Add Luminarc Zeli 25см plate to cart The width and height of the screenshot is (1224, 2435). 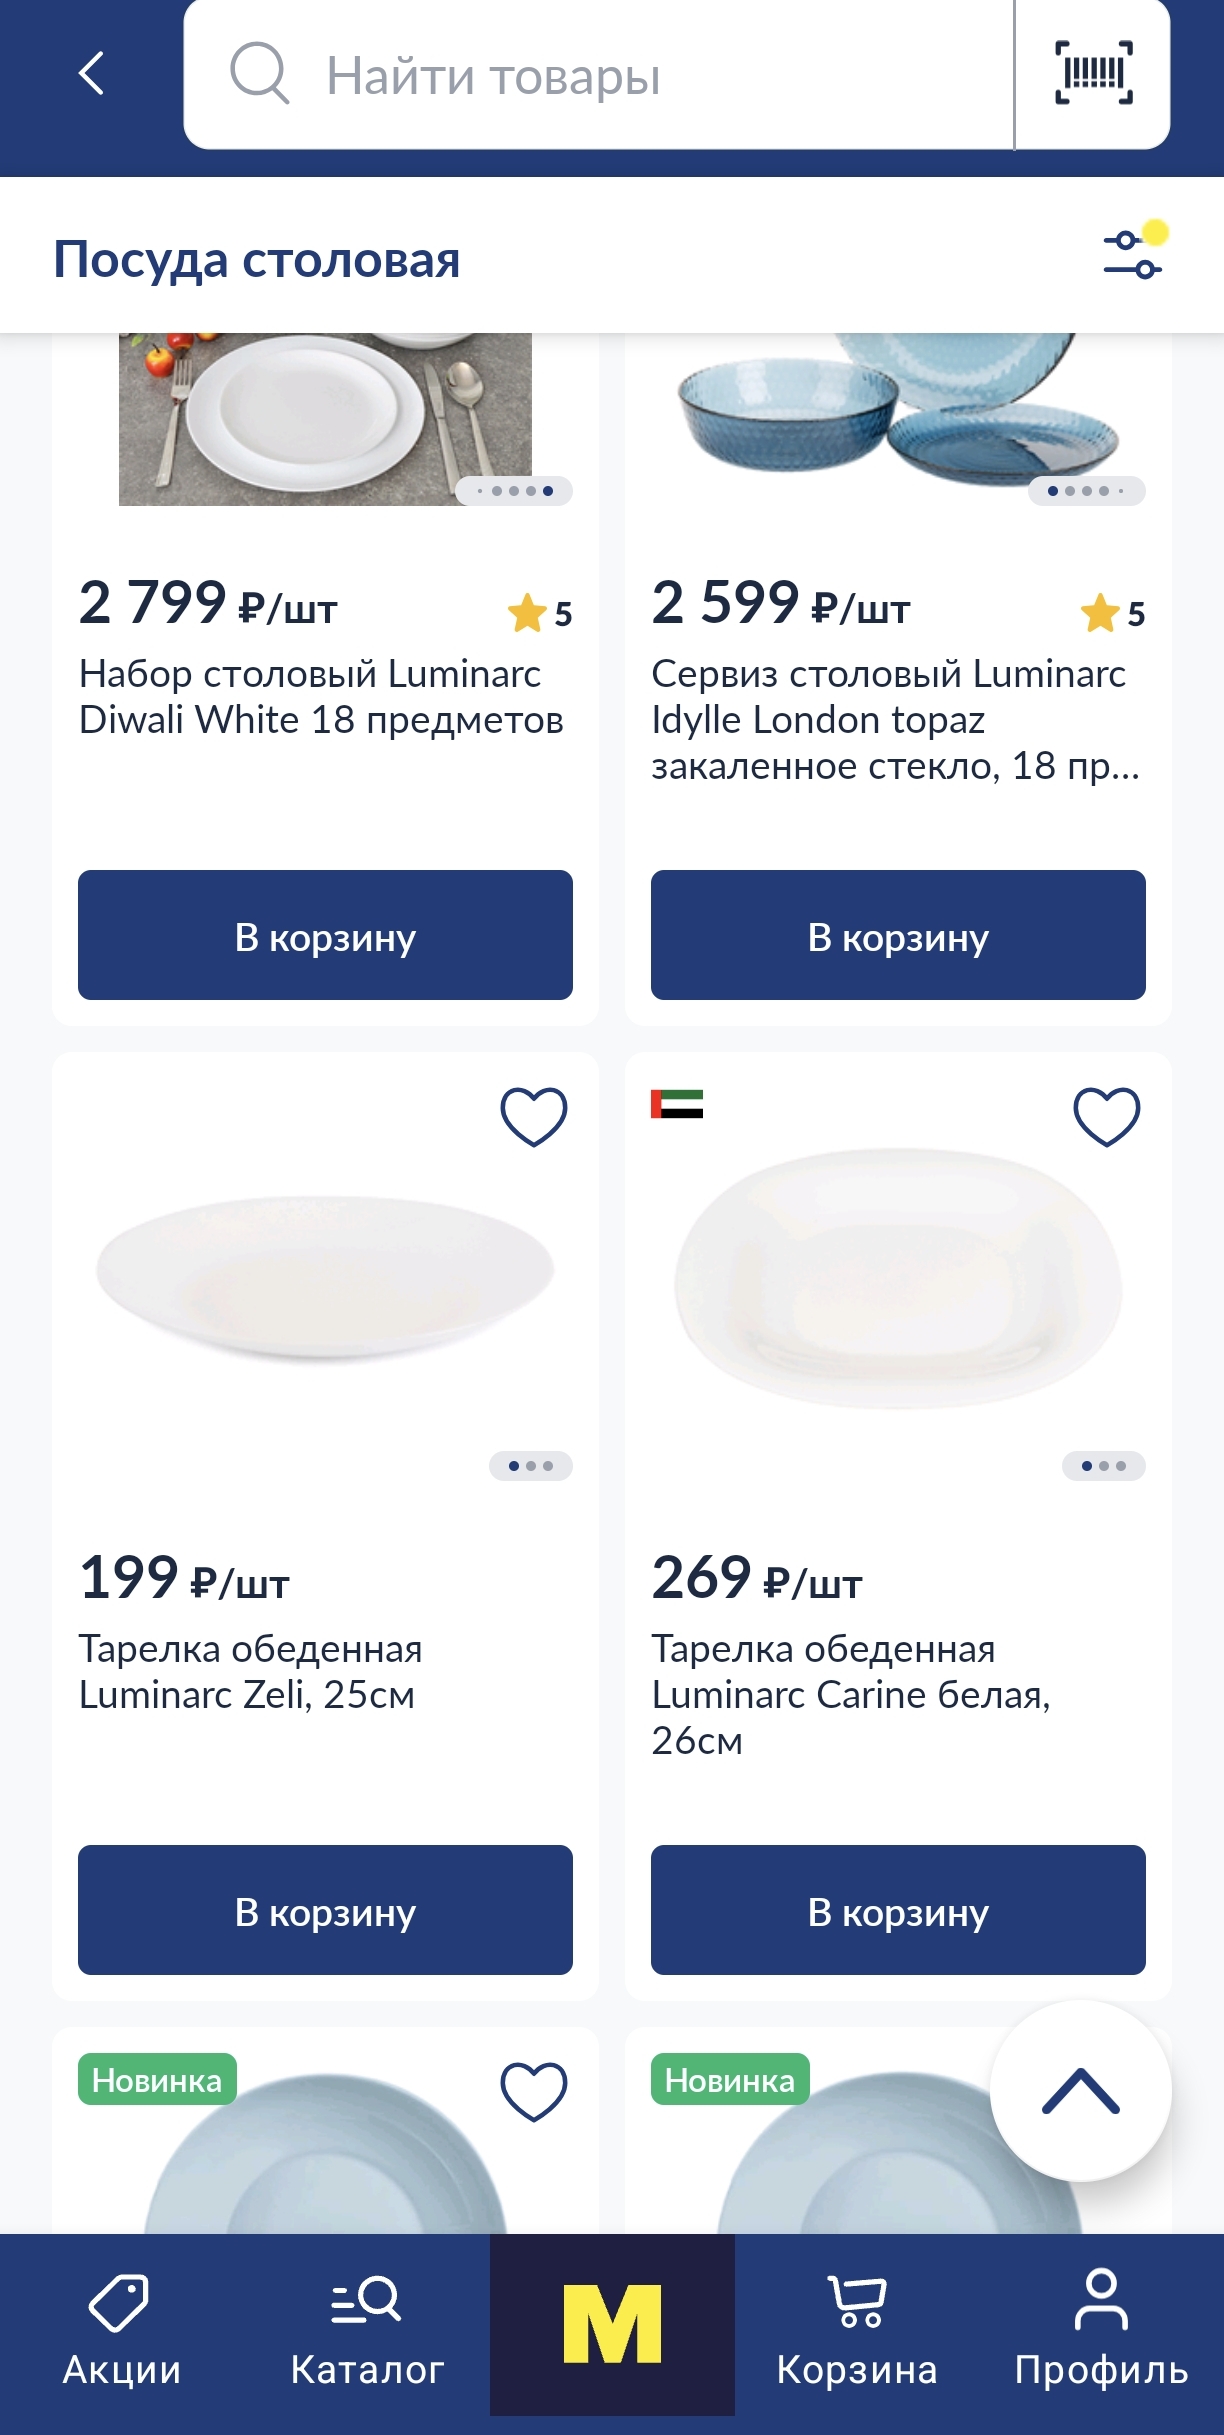pos(325,1910)
